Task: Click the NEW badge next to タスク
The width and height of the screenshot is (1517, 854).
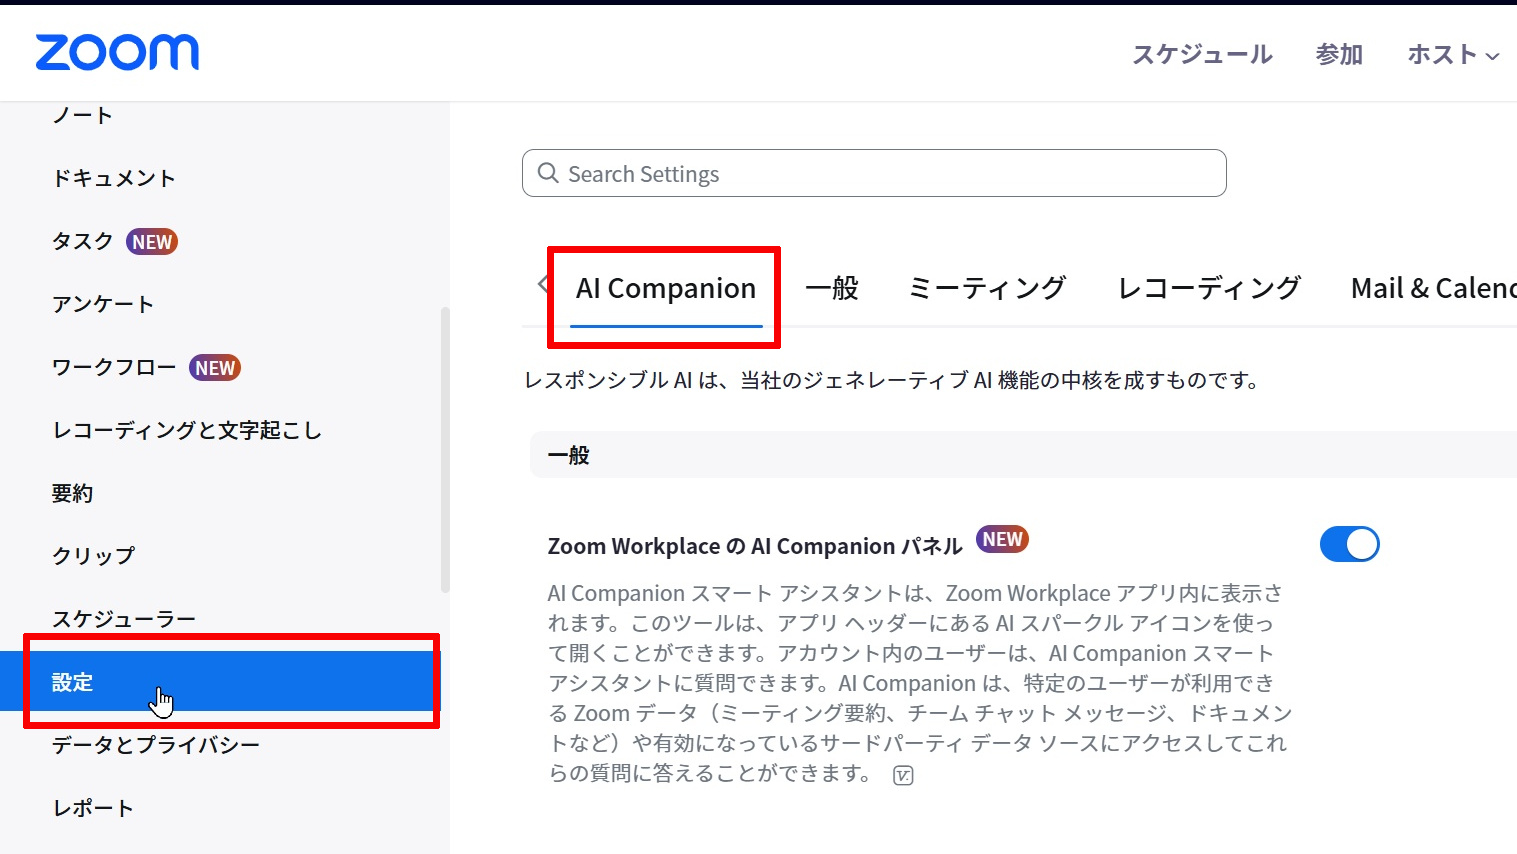Action: [152, 242]
